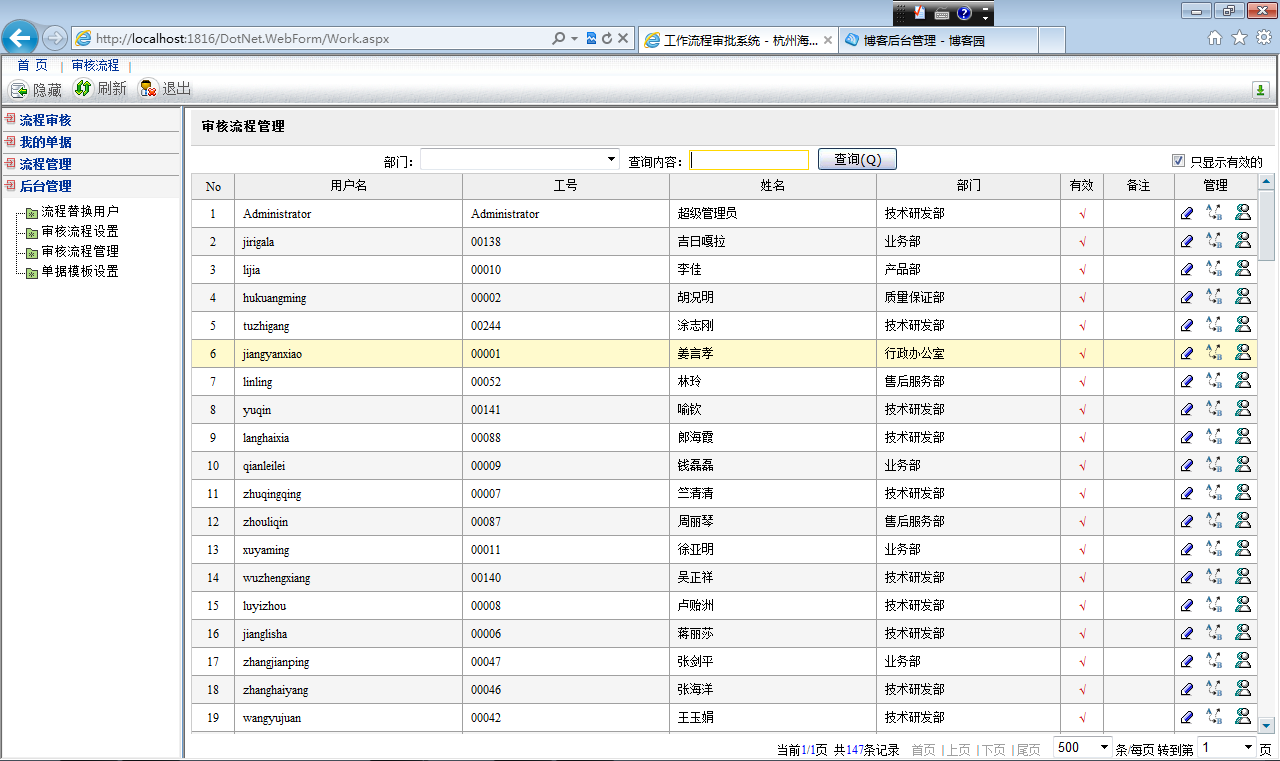
Task: Click the 首页 first-page pager link
Action: click(x=923, y=749)
